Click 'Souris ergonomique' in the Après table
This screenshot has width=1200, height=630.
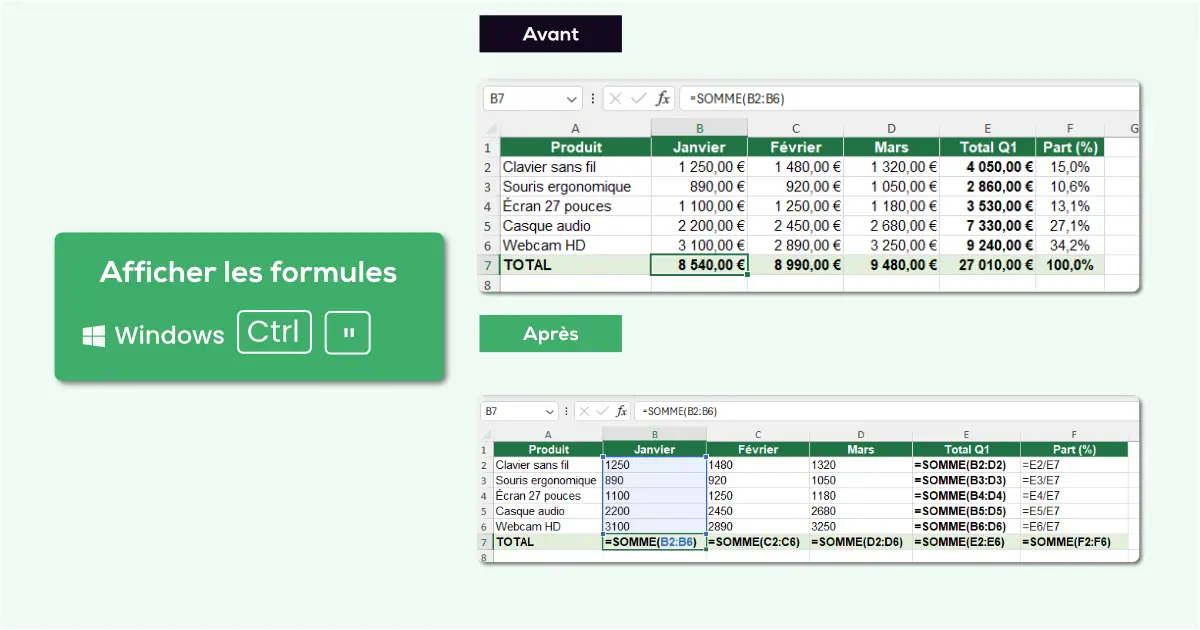click(x=546, y=480)
